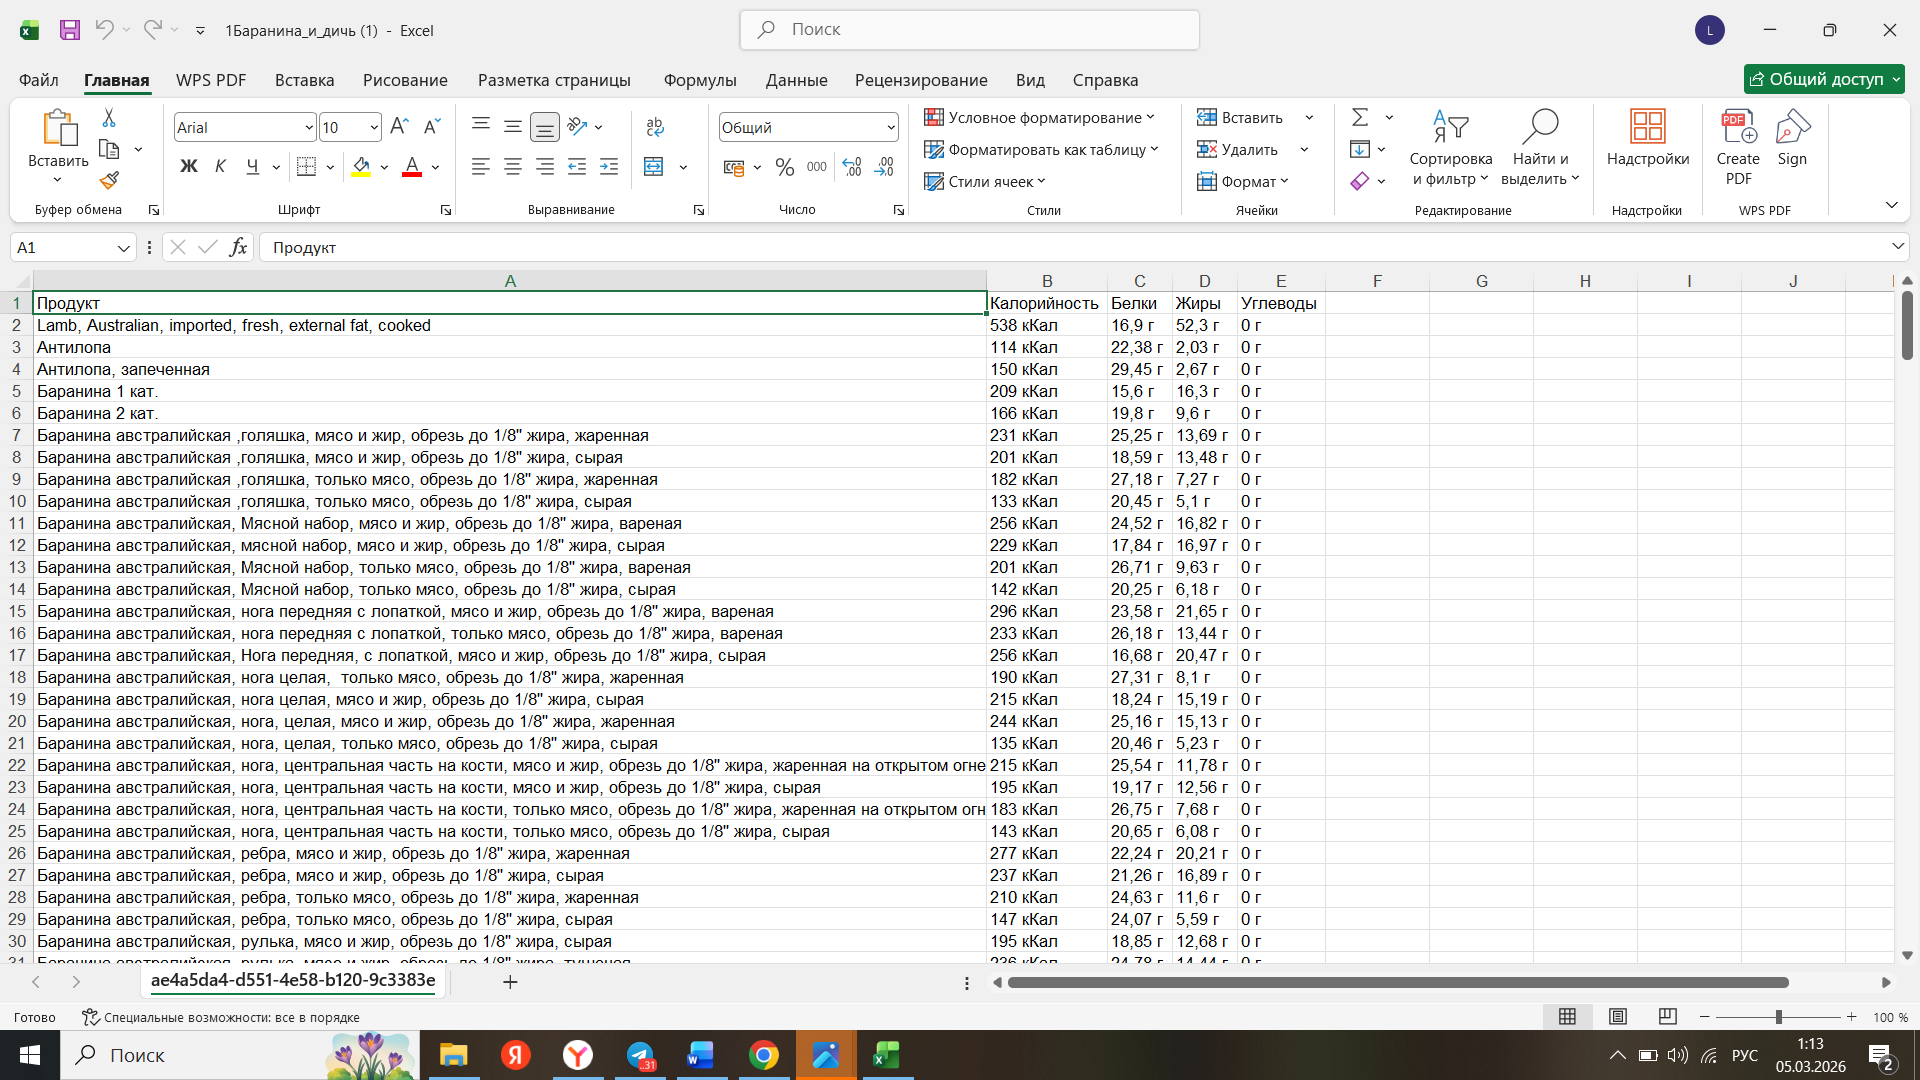Expand the formula bar
1920x1080 pixels.
[x=1898, y=247]
